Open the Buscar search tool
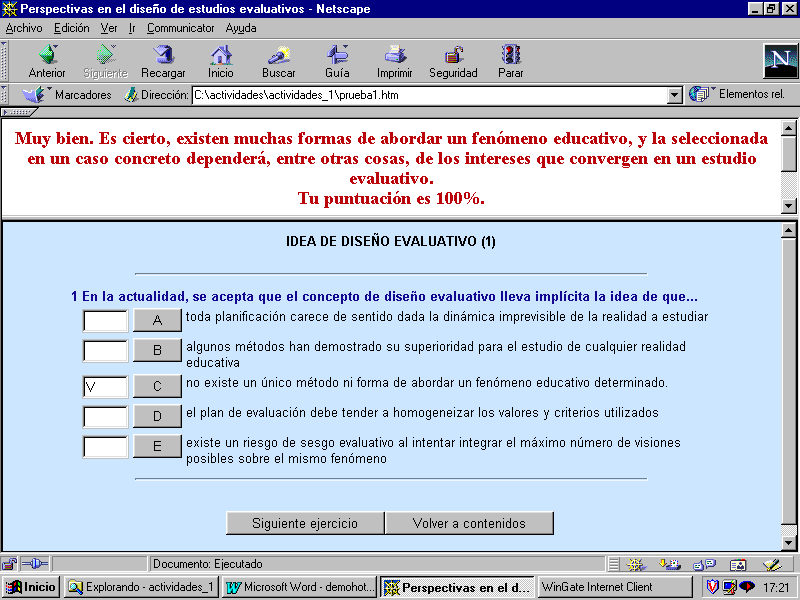The height and width of the screenshot is (600, 800). click(279, 61)
